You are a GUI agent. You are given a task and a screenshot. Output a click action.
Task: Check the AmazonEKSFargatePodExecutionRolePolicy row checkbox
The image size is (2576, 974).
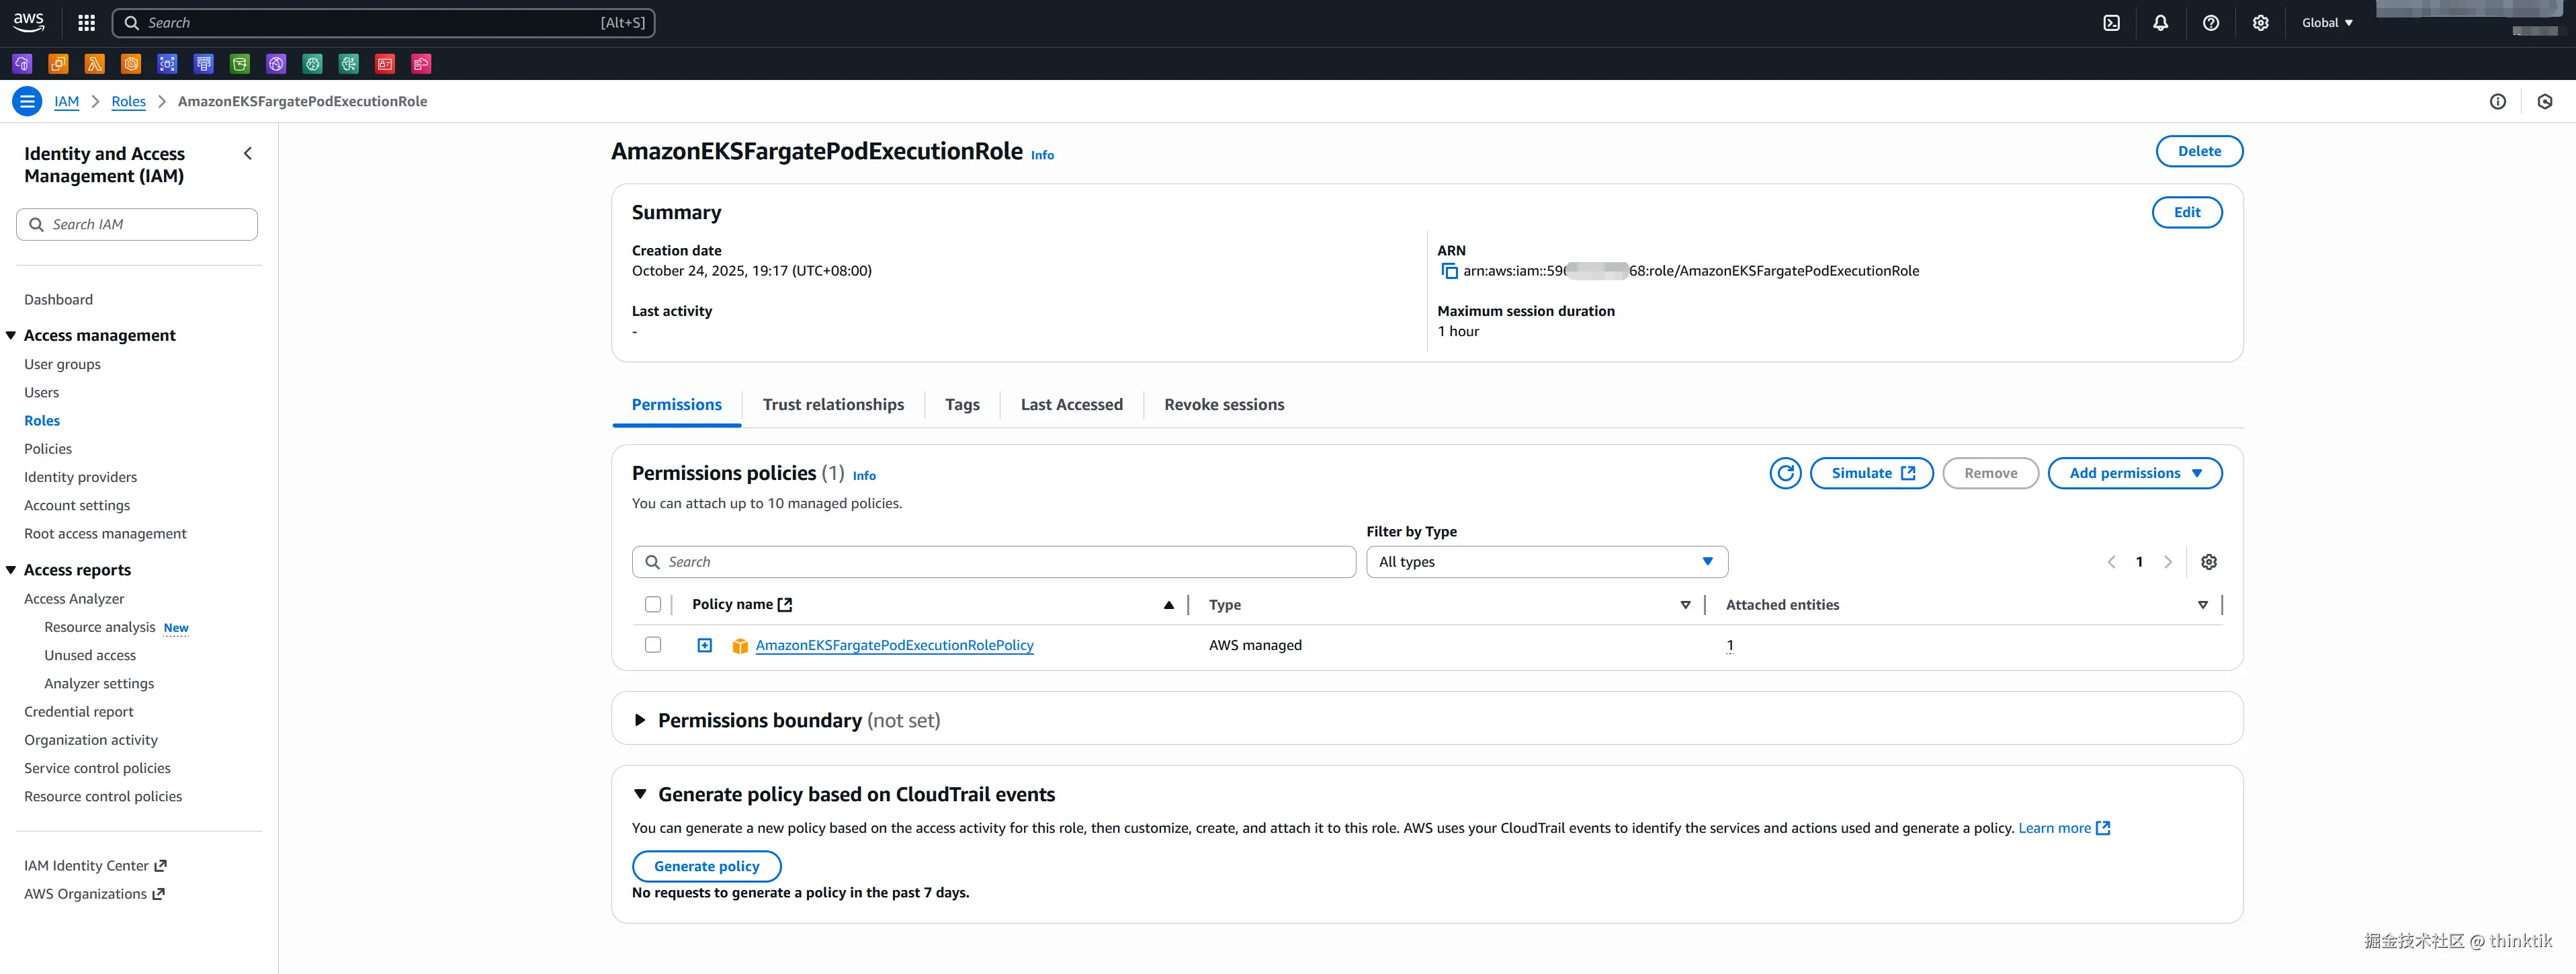pyautogui.click(x=653, y=645)
